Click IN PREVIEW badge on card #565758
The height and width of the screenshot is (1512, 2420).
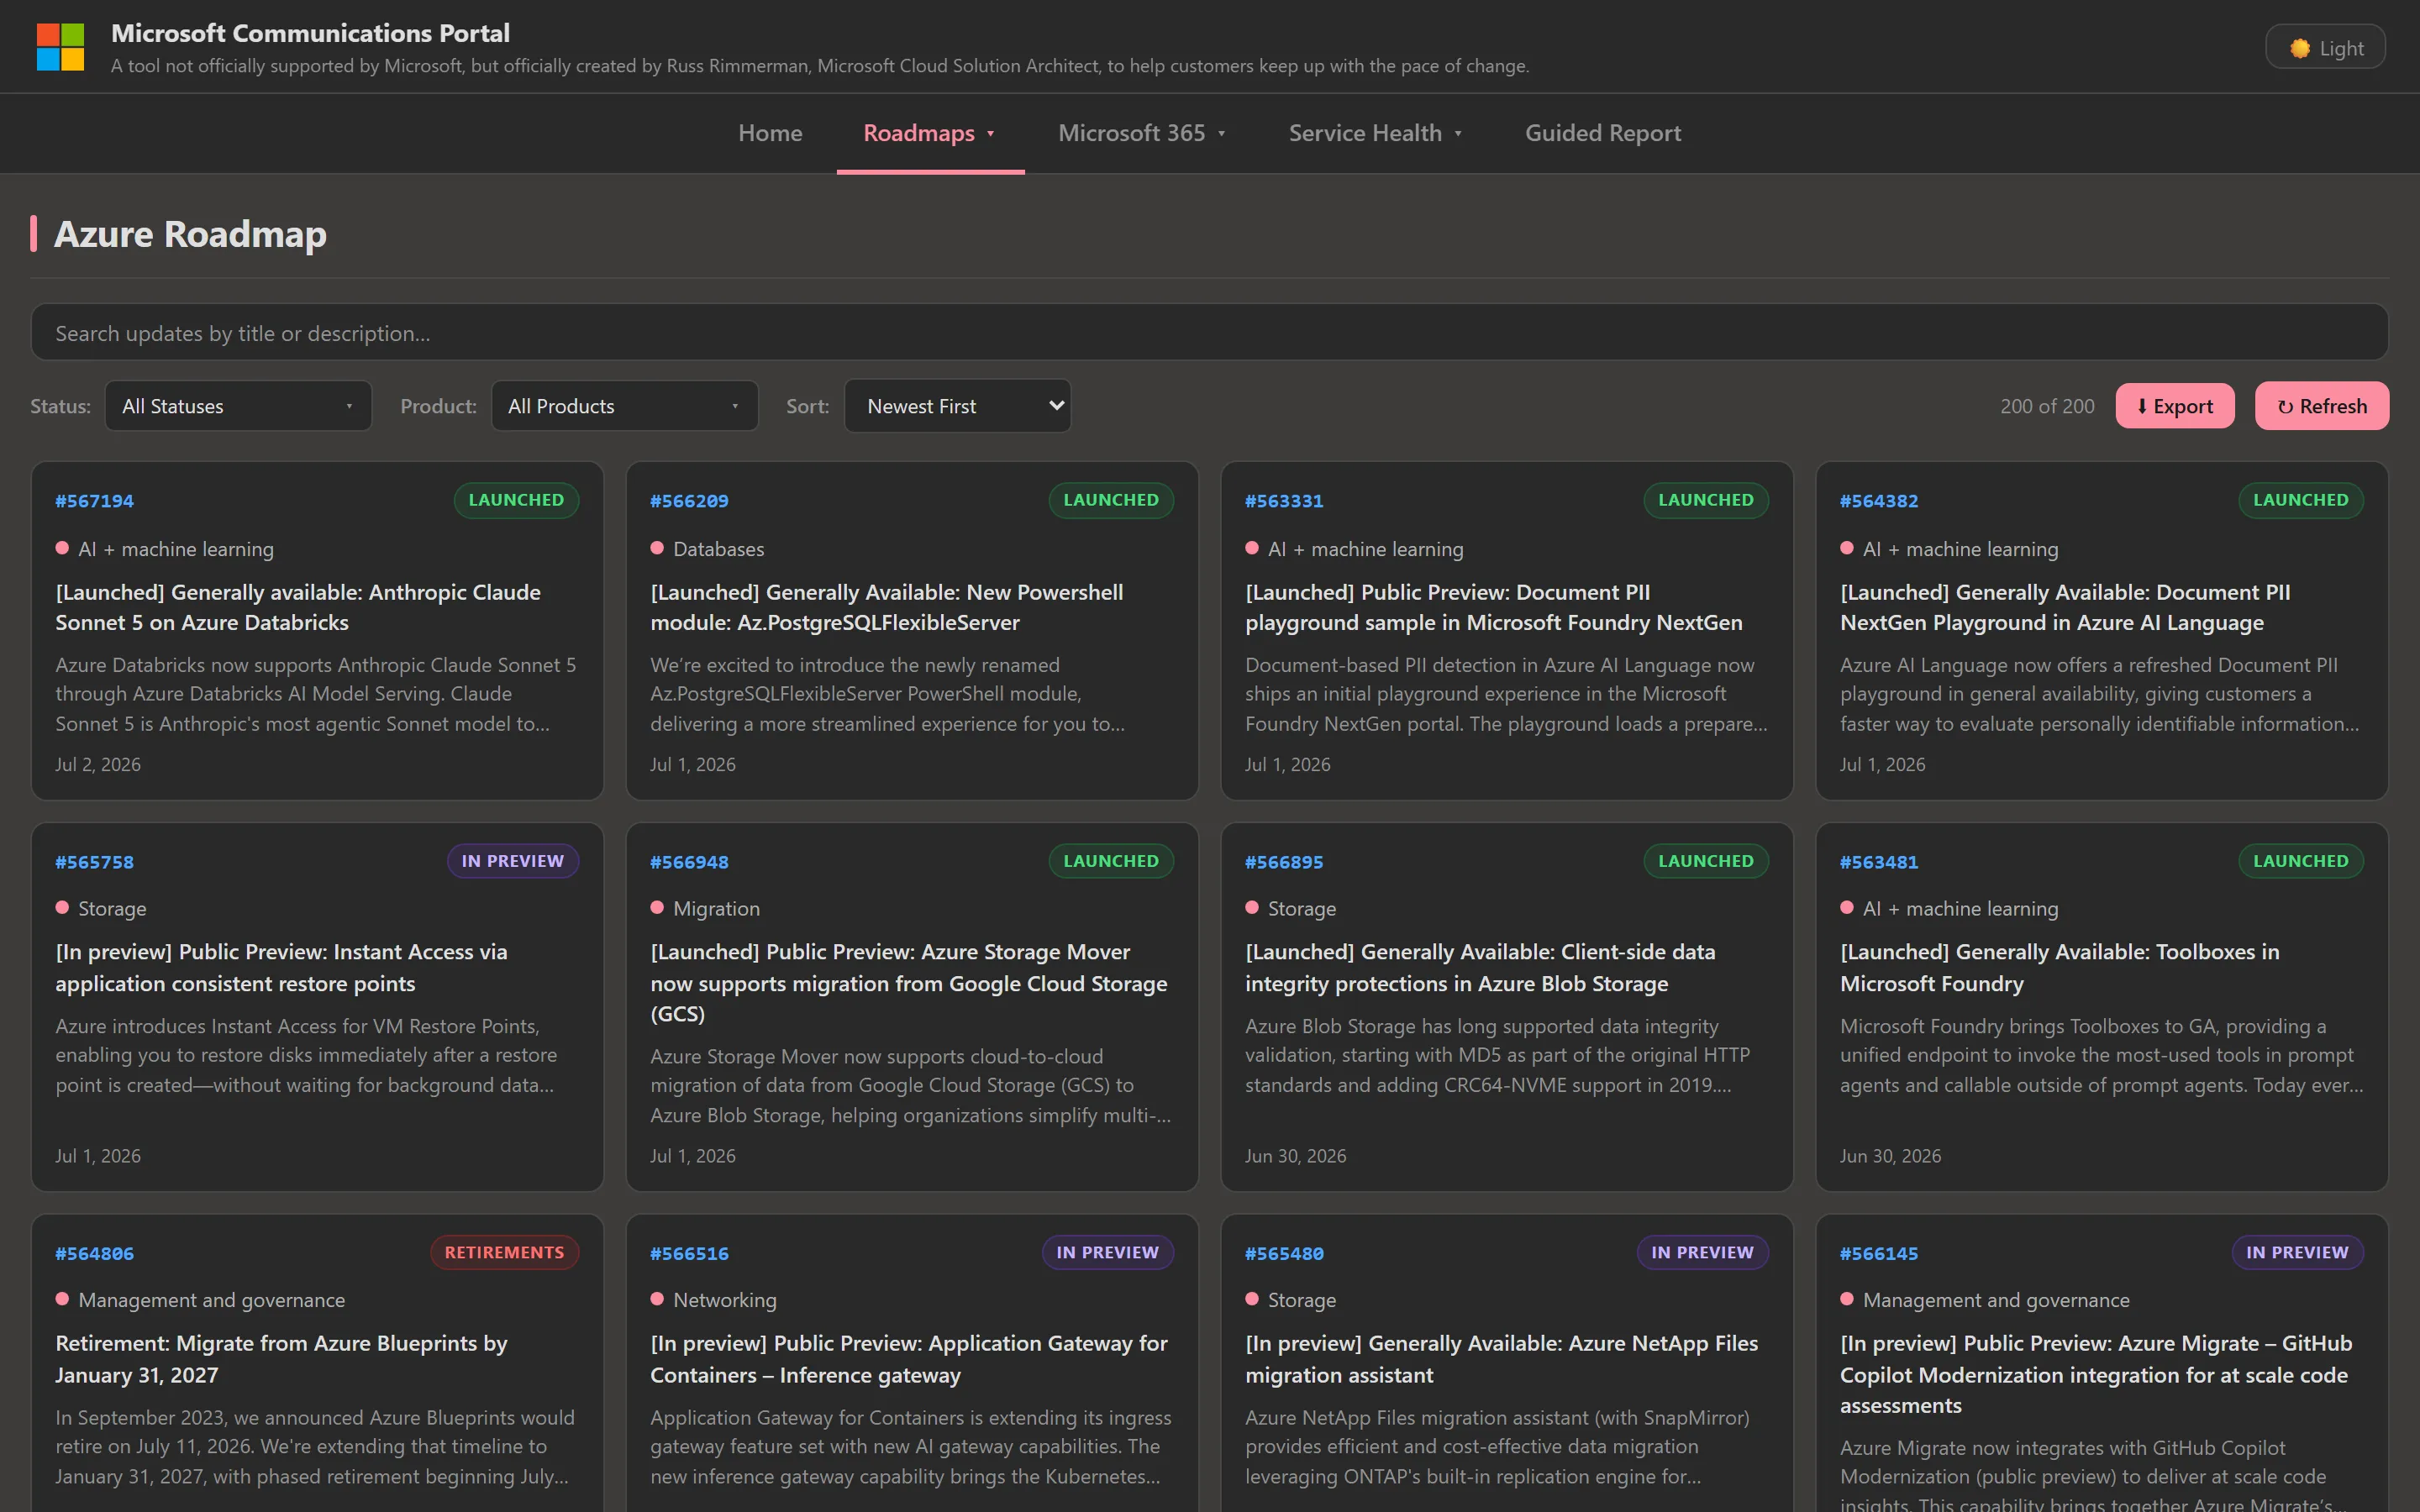(x=513, y=861)
